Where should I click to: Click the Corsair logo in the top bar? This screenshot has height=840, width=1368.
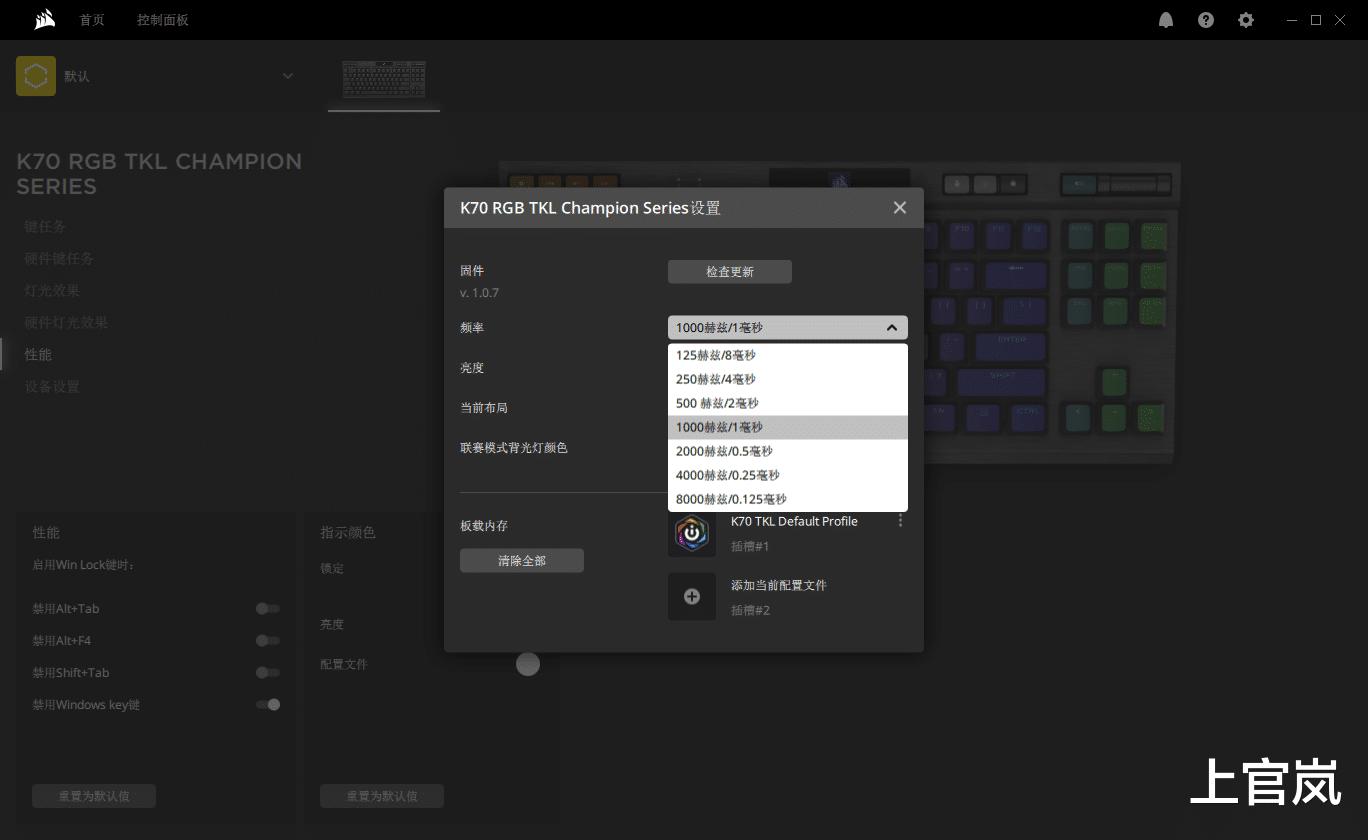(44, 19)
